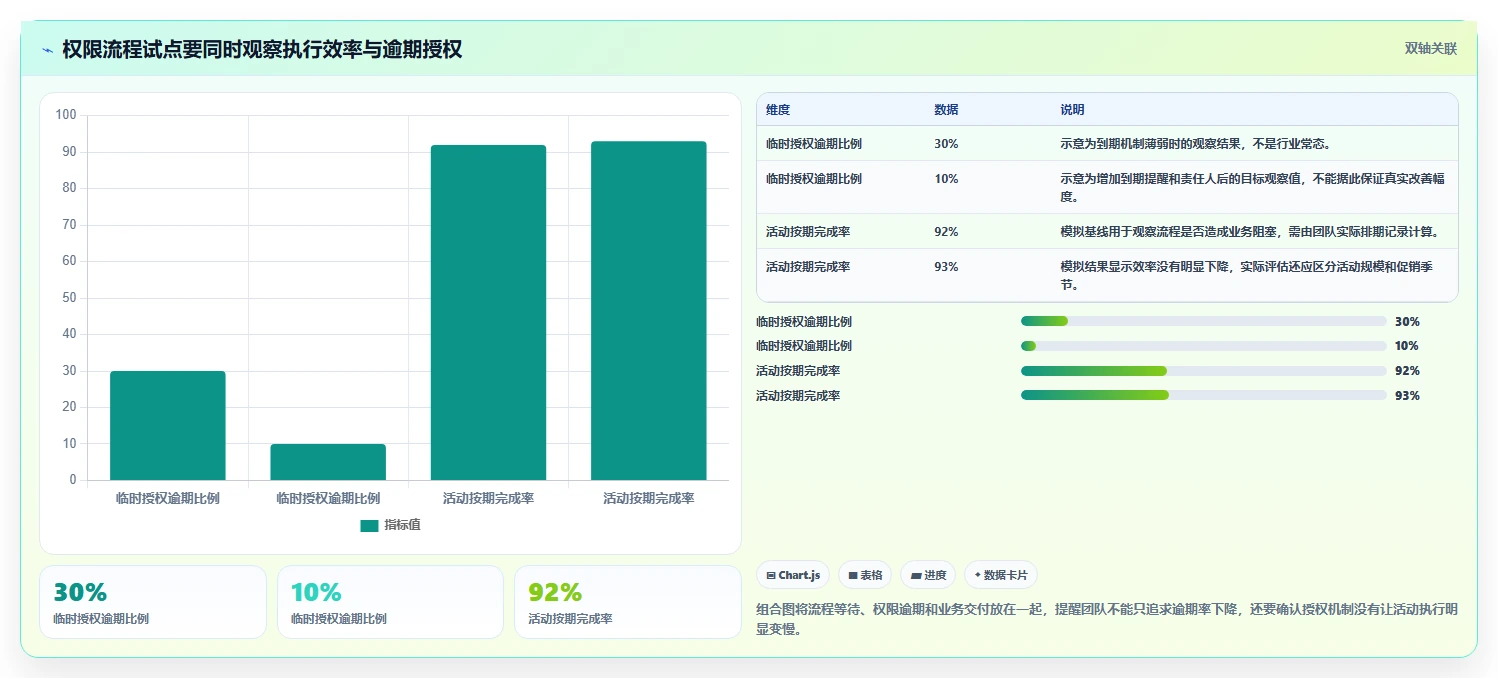
Task: Click the tallest chart bar valued 93
Action: pyautogui.click(x=649, y=310)
